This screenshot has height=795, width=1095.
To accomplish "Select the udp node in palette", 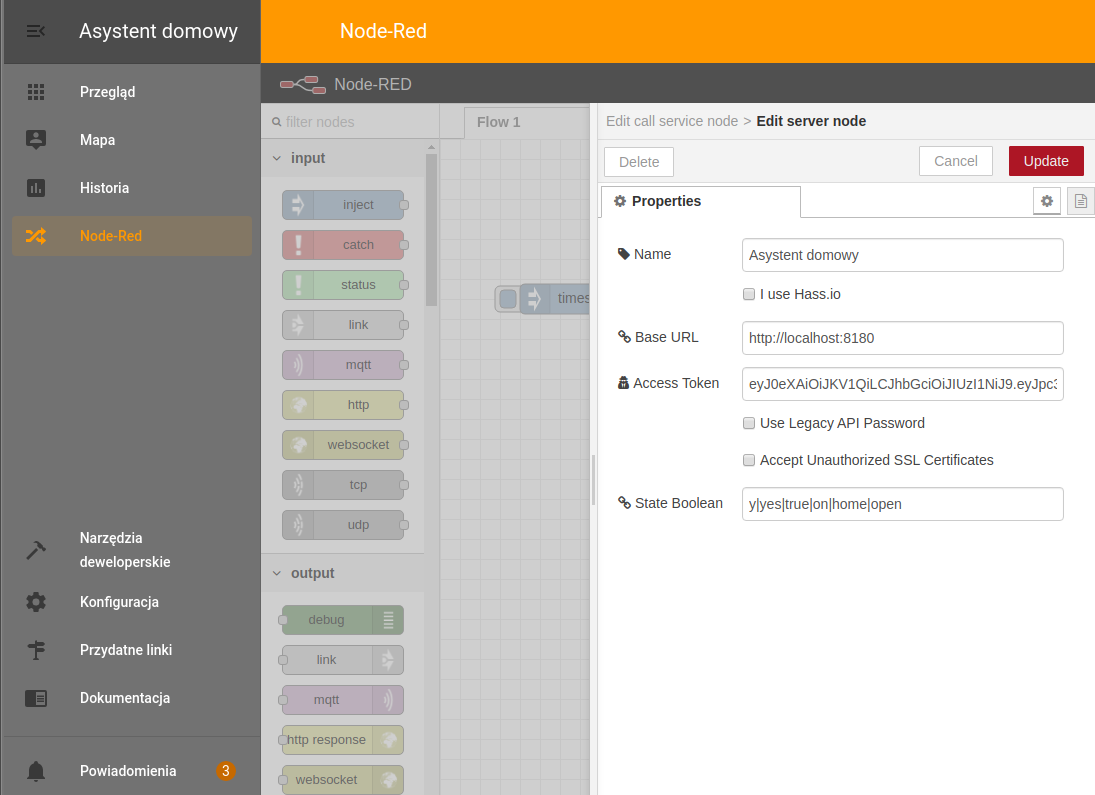I will [343, 525].
